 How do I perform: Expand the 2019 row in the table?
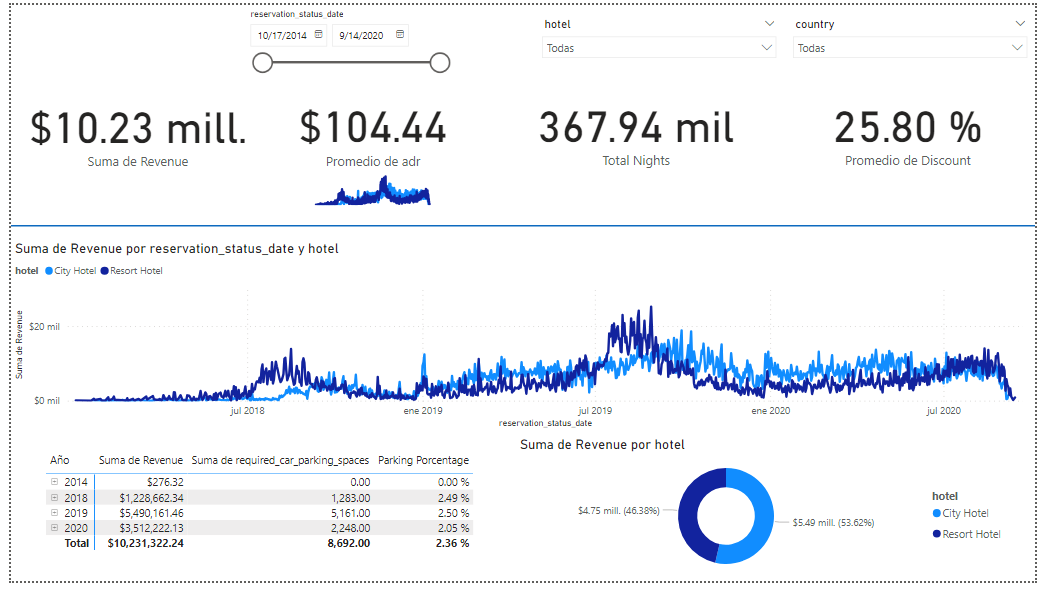55,512
